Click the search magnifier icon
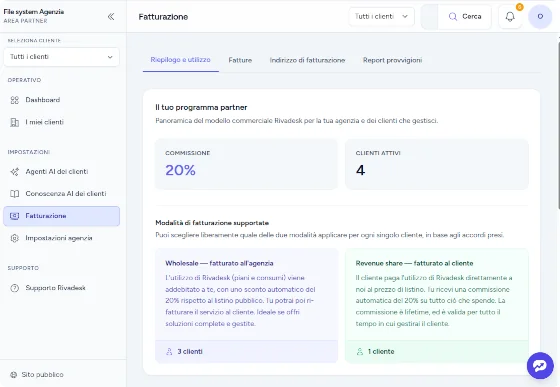Image resolution: width=560 pixels, height=387 pixels. click(x=452, y=16)
